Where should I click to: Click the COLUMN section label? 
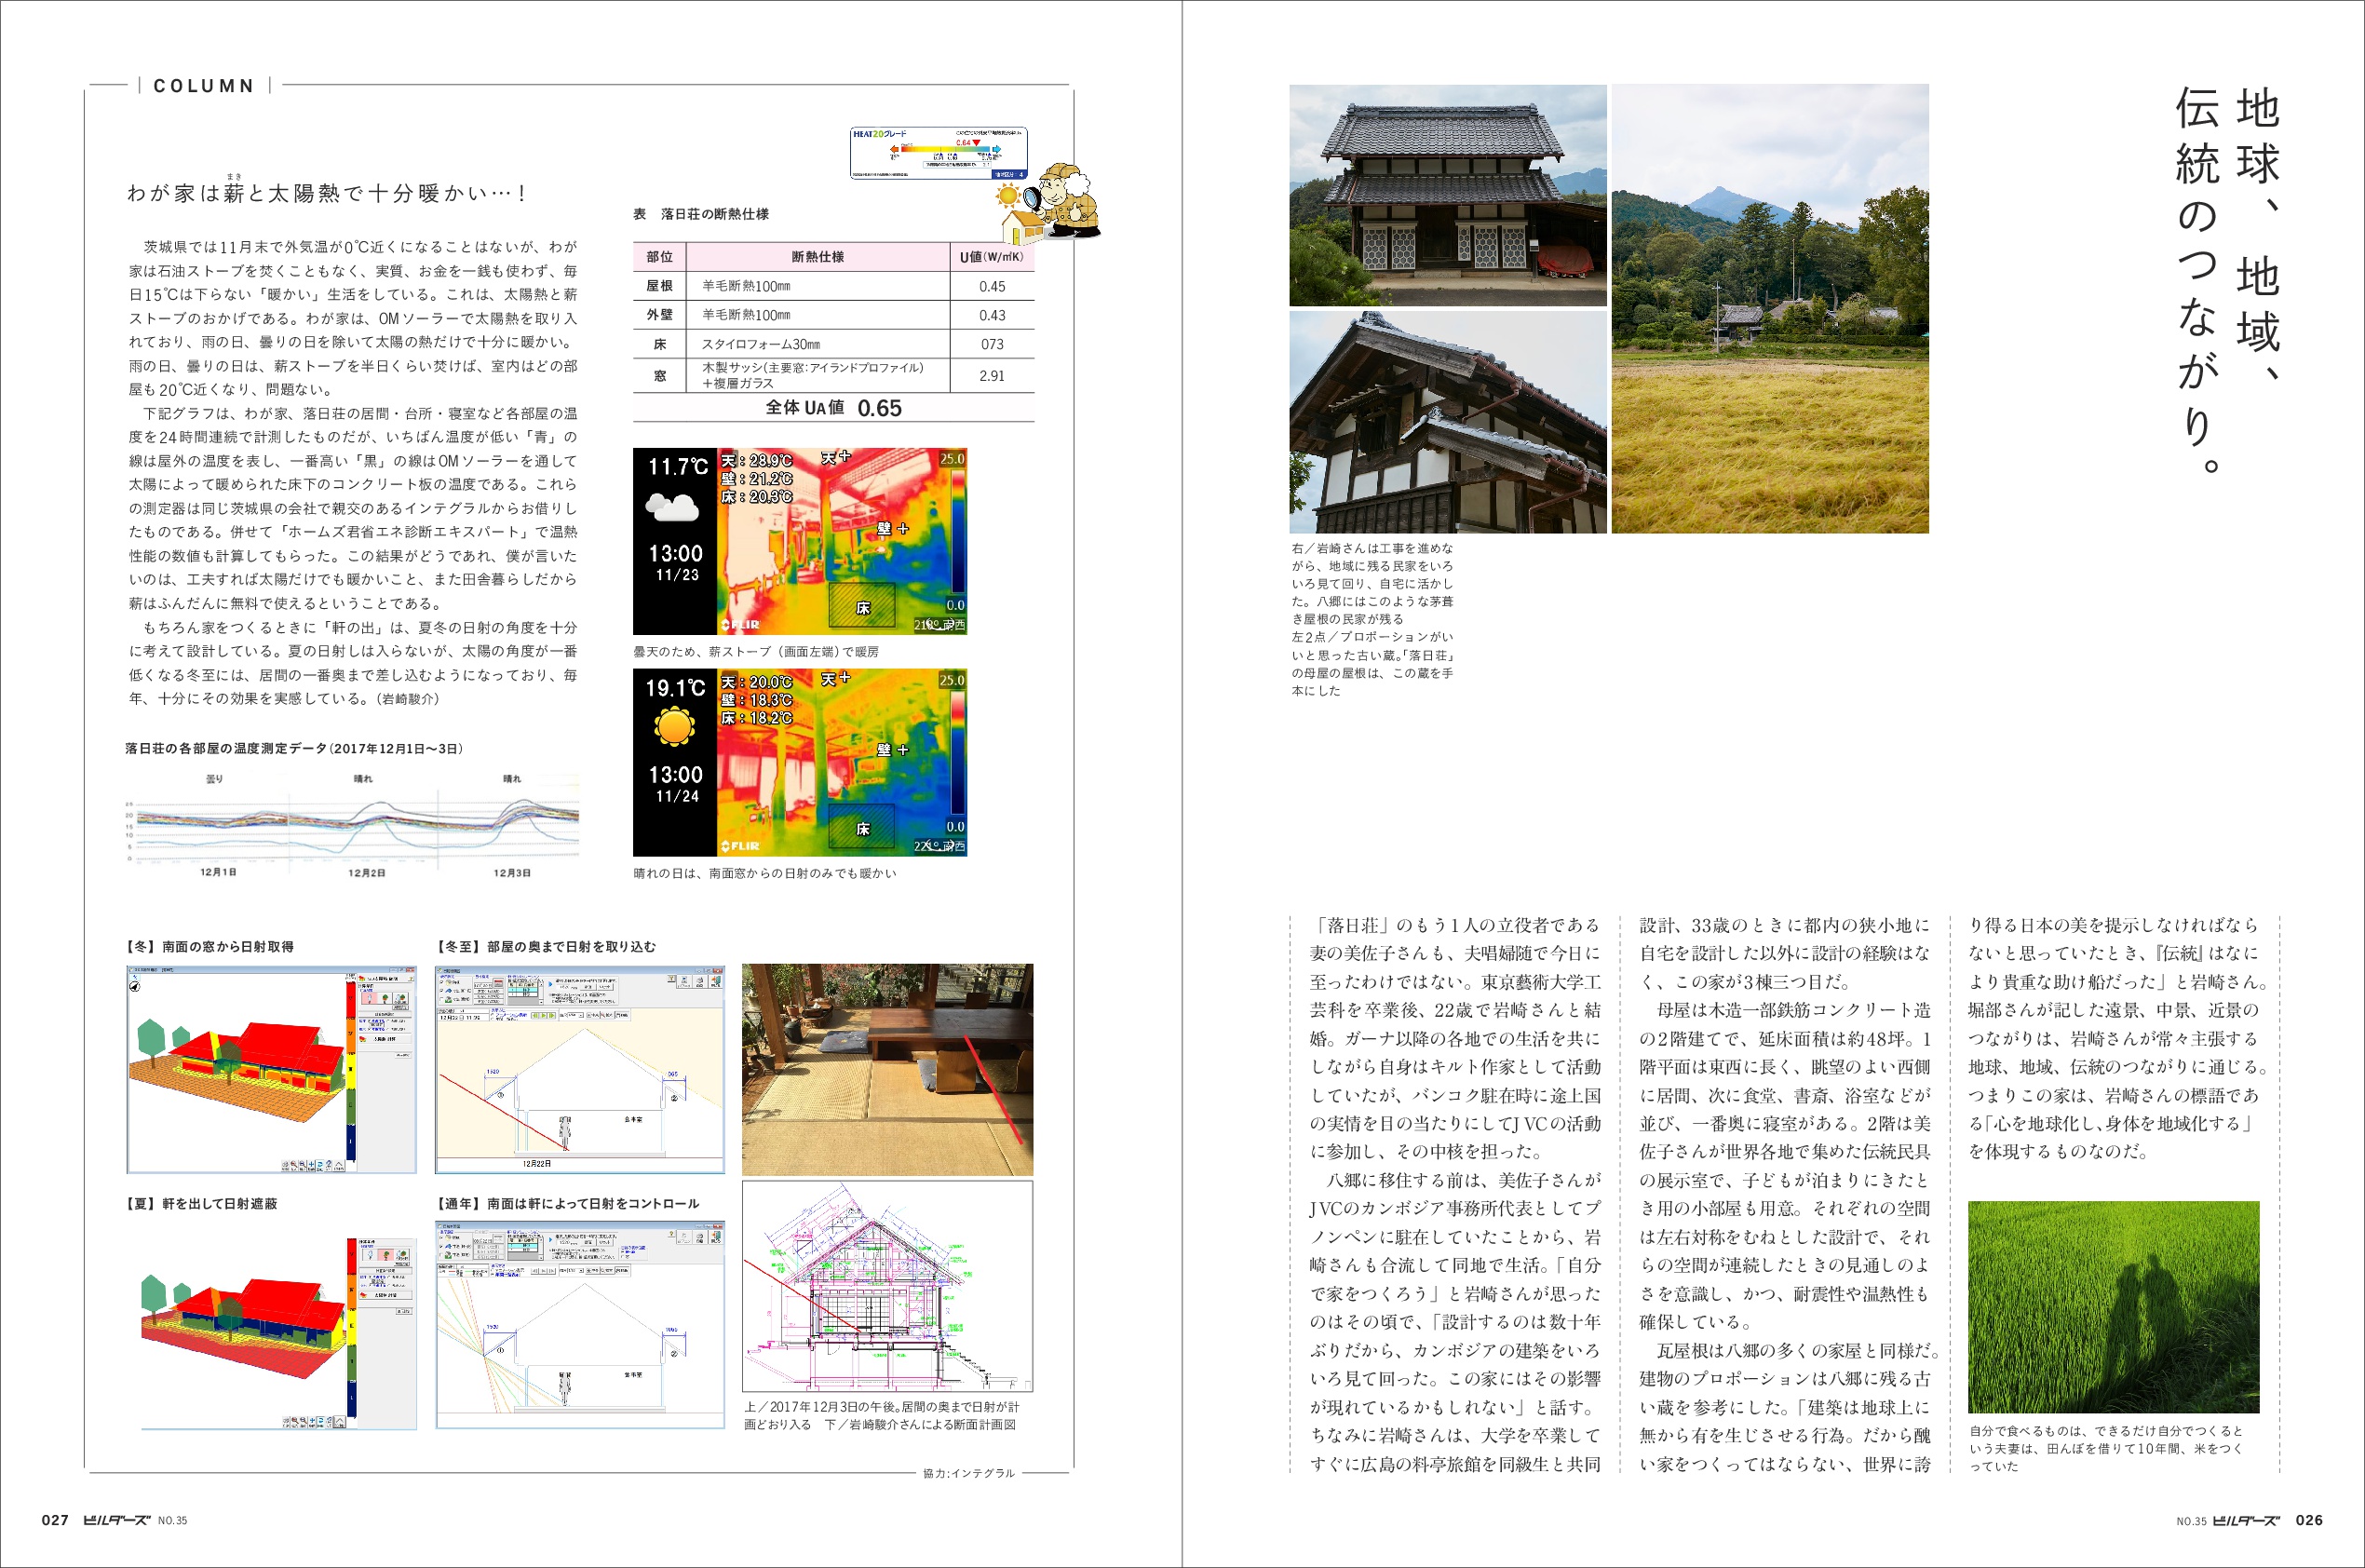tap(204, 86)
